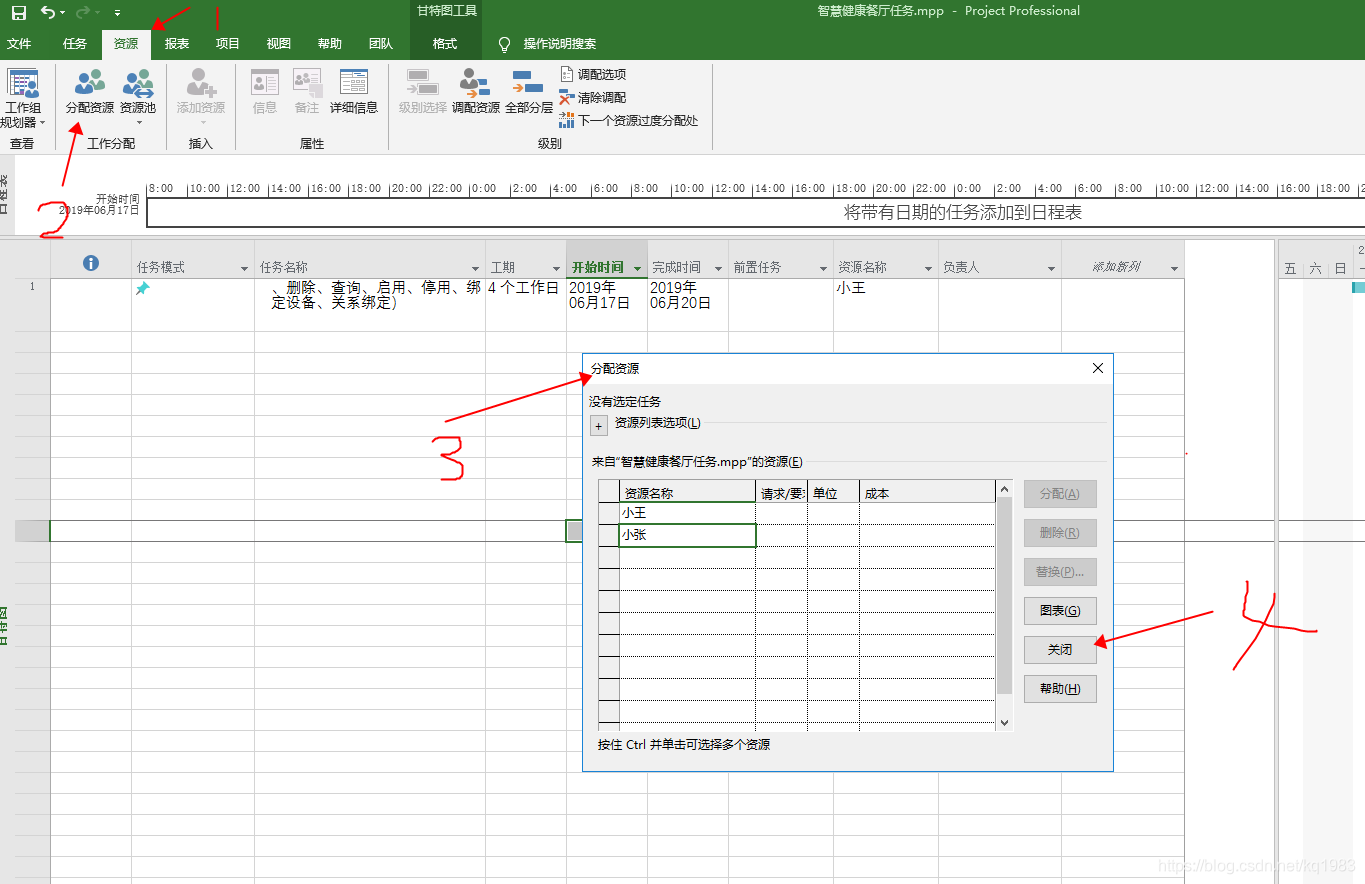
Task: Click the 级别选择 ribbon icon
Action: (x=422, y=92)
